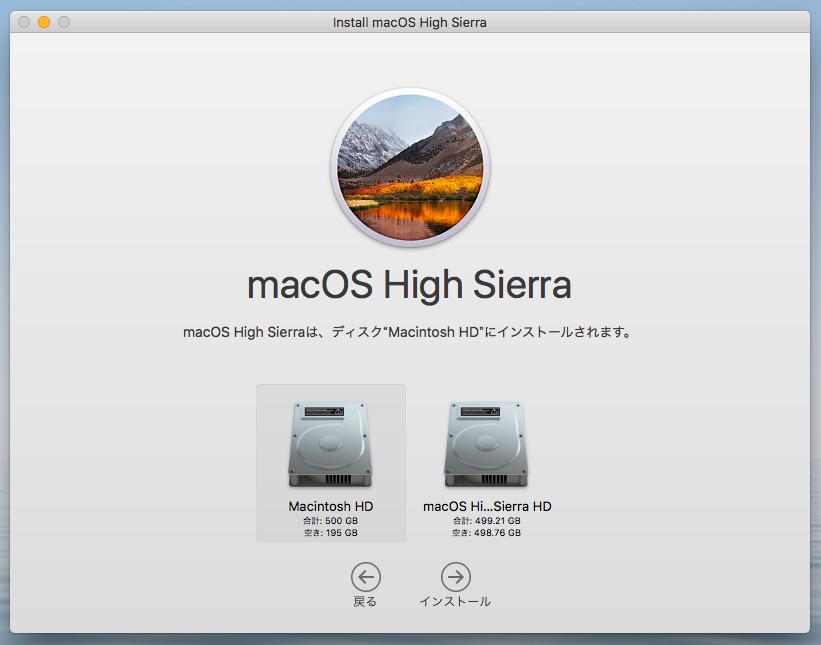
Task: Click the 合計: 500 GB text
Action: 330,521
